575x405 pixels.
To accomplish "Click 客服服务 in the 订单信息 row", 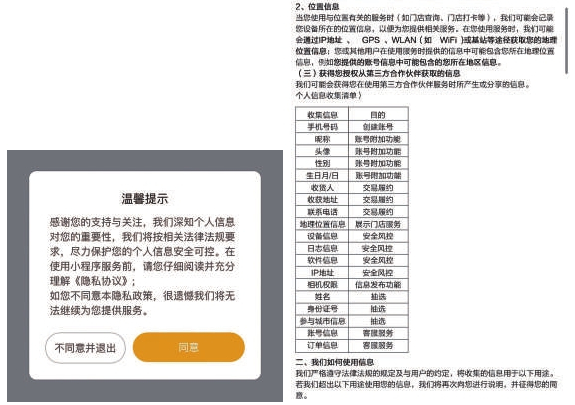I will [378, 345].
